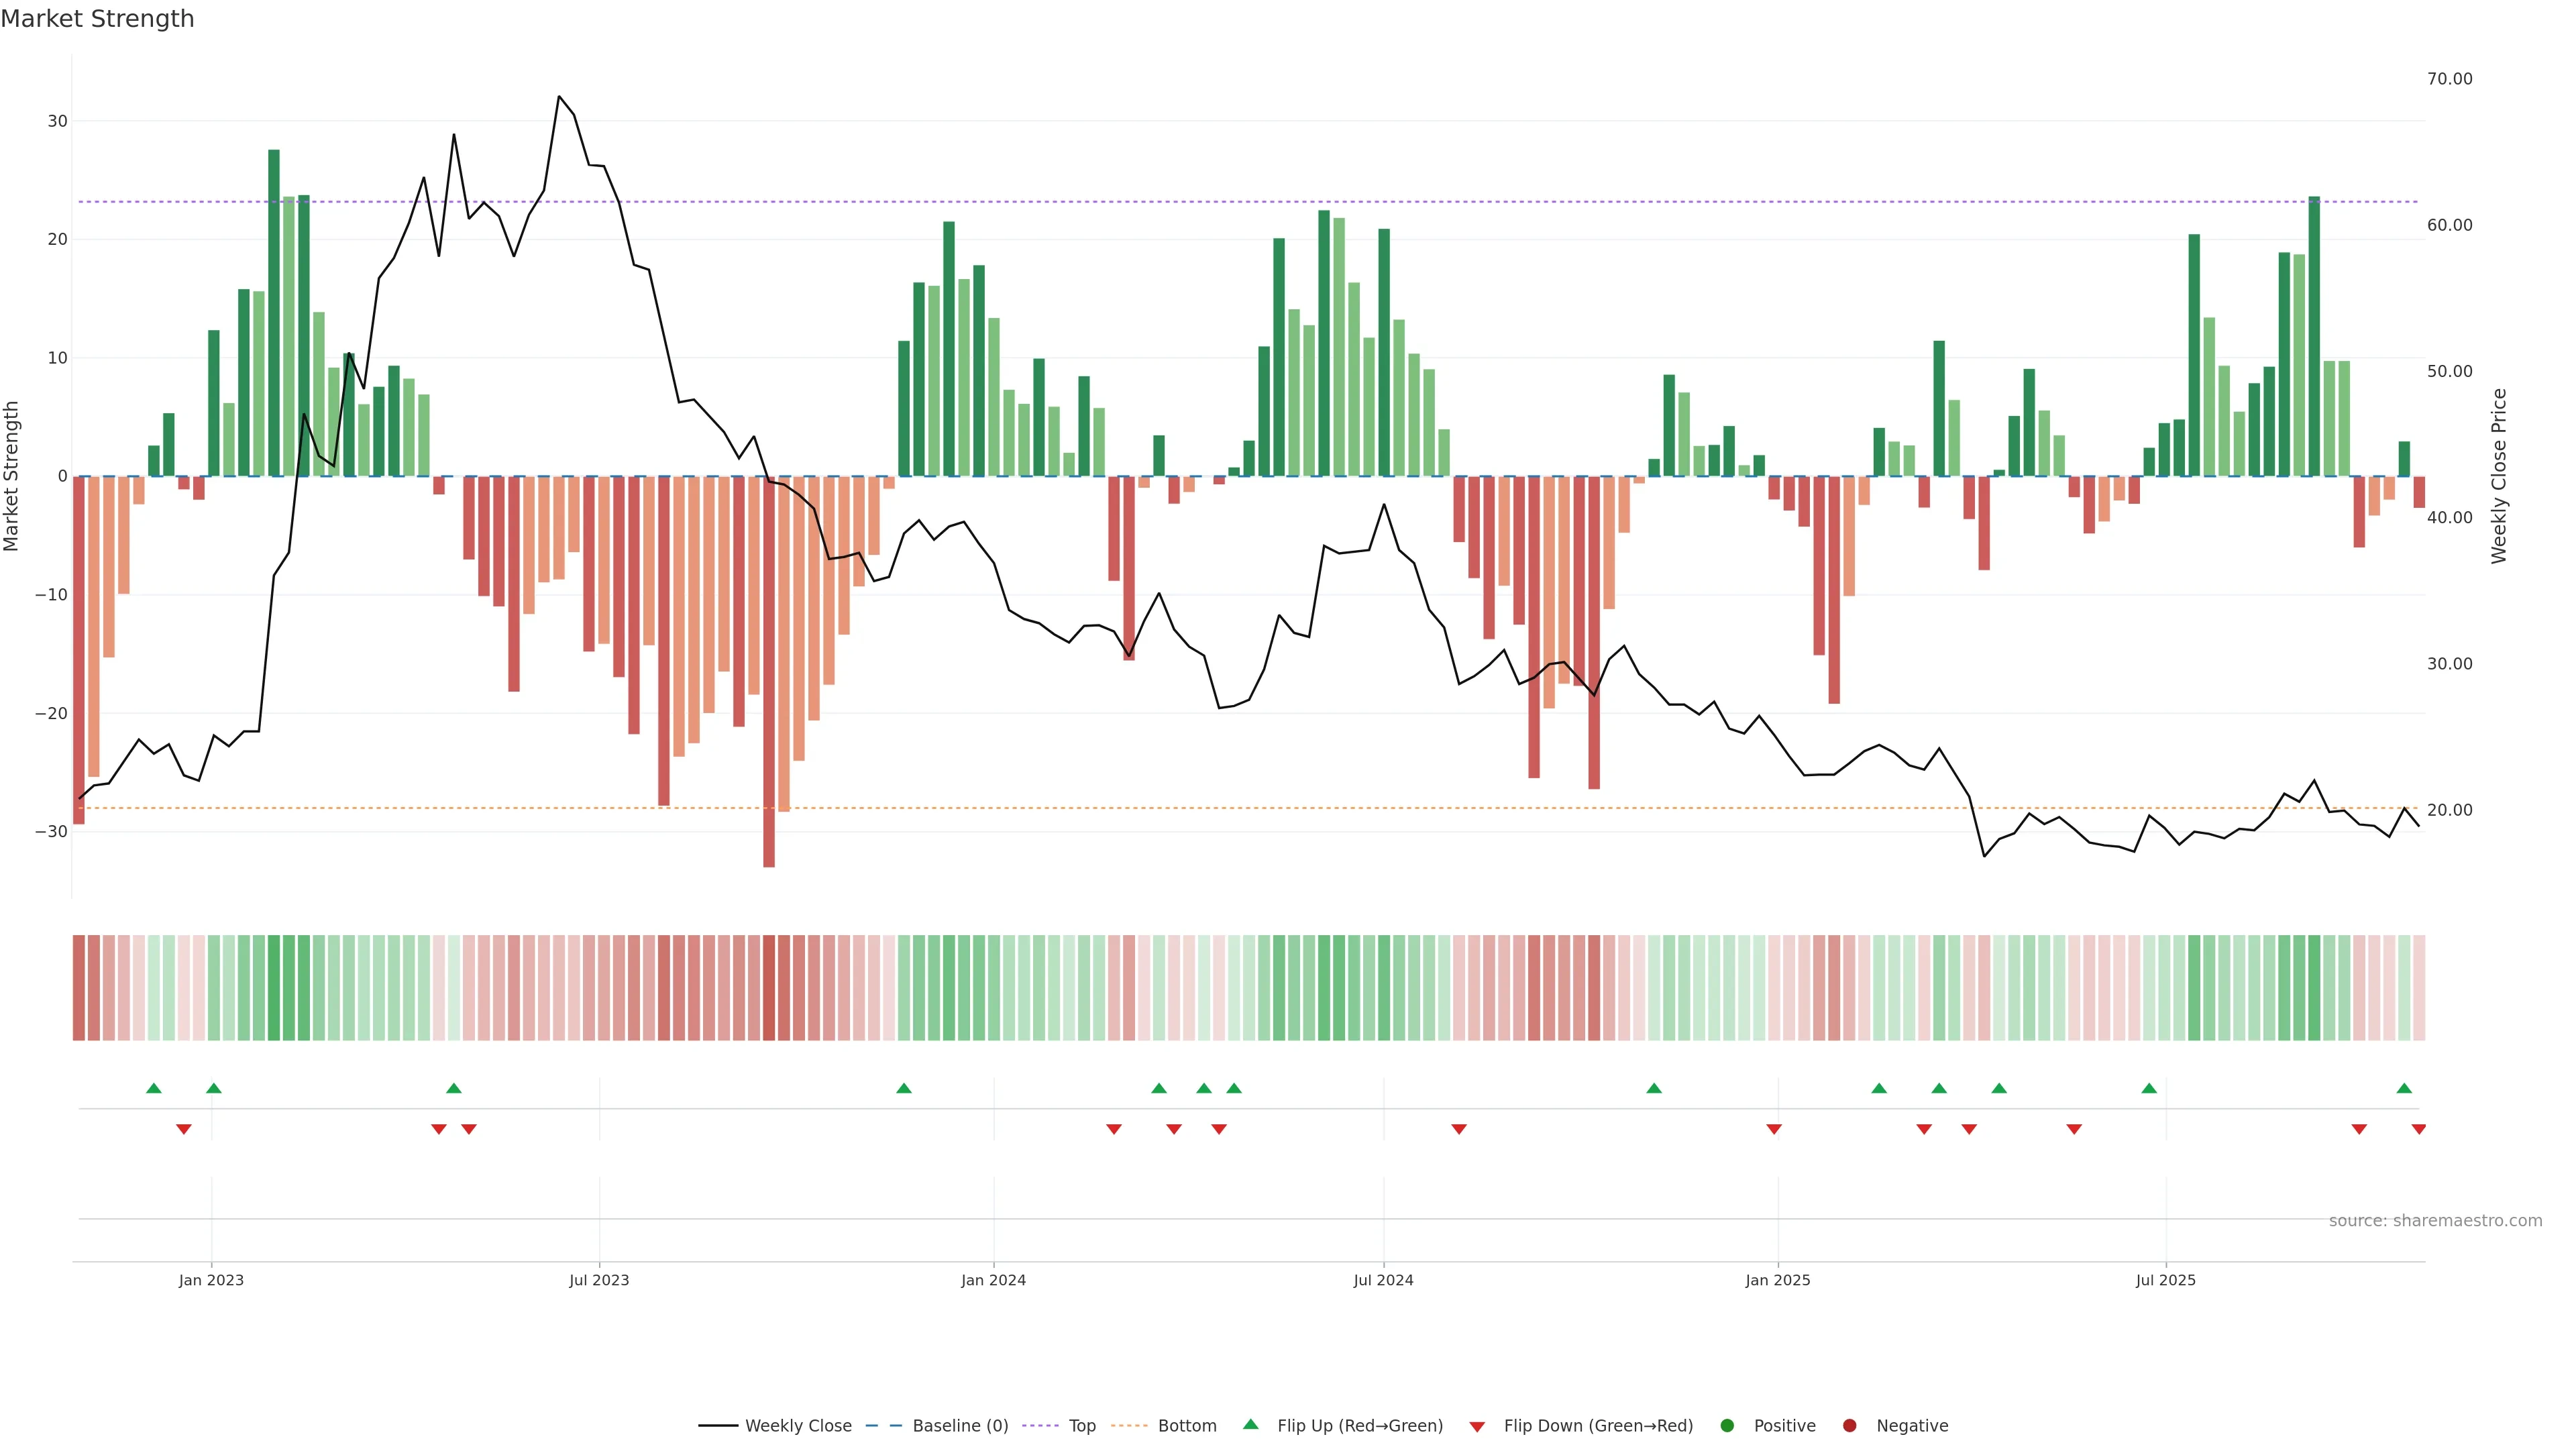Click the Jul 2023 x-axis label

click(599, 1280)
